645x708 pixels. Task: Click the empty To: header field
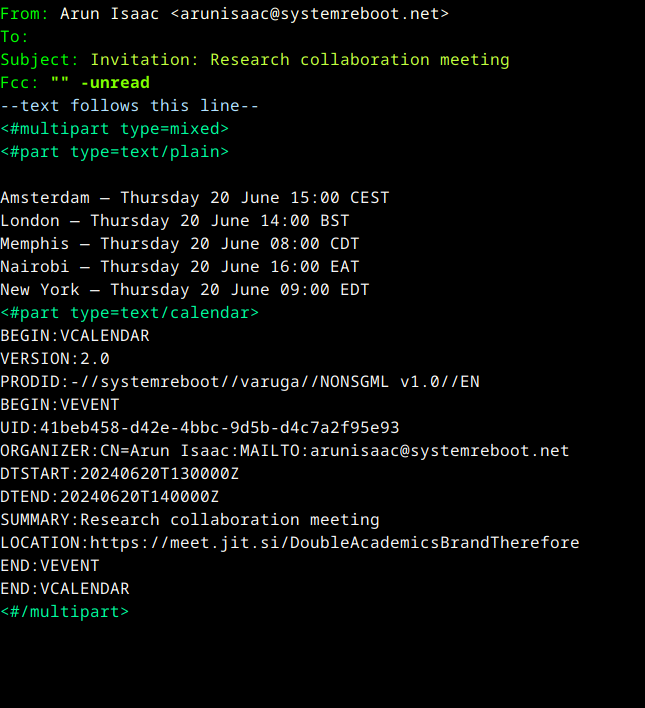tap(60, 37)
